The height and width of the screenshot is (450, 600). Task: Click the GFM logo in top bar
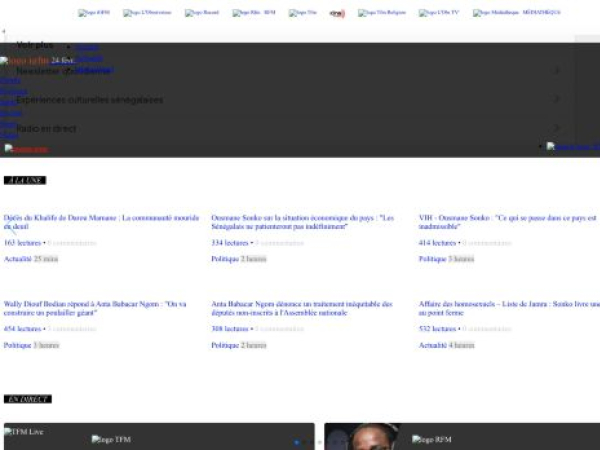[x=94, y=13]
